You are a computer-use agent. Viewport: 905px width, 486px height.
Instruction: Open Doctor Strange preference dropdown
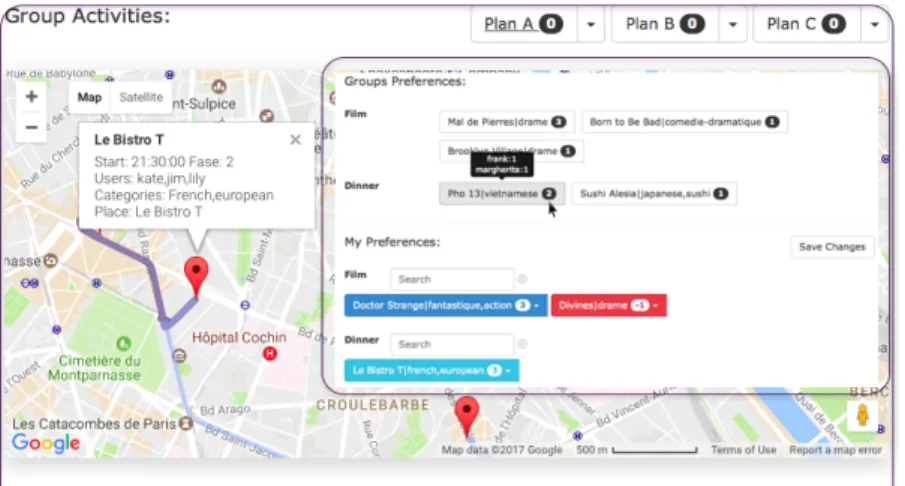[x=537, y=305]
